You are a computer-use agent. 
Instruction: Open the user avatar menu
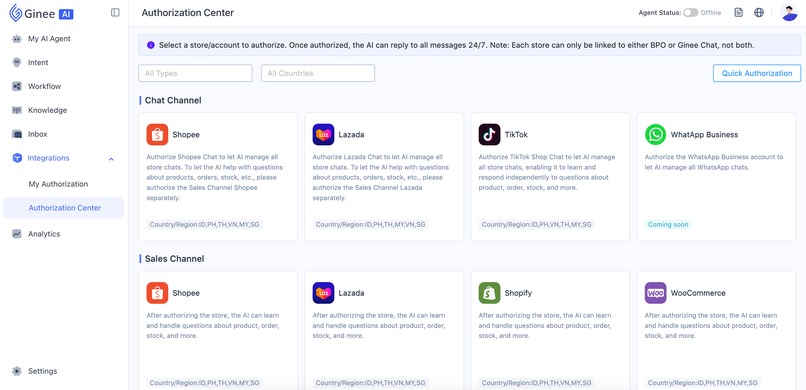[x=789, y=13]
